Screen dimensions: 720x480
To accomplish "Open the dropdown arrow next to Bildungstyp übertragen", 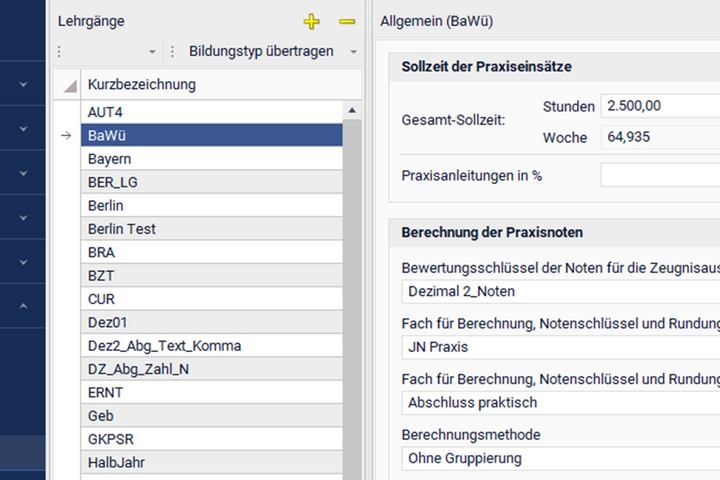I will pyautogui.click(x=354, y=52).
